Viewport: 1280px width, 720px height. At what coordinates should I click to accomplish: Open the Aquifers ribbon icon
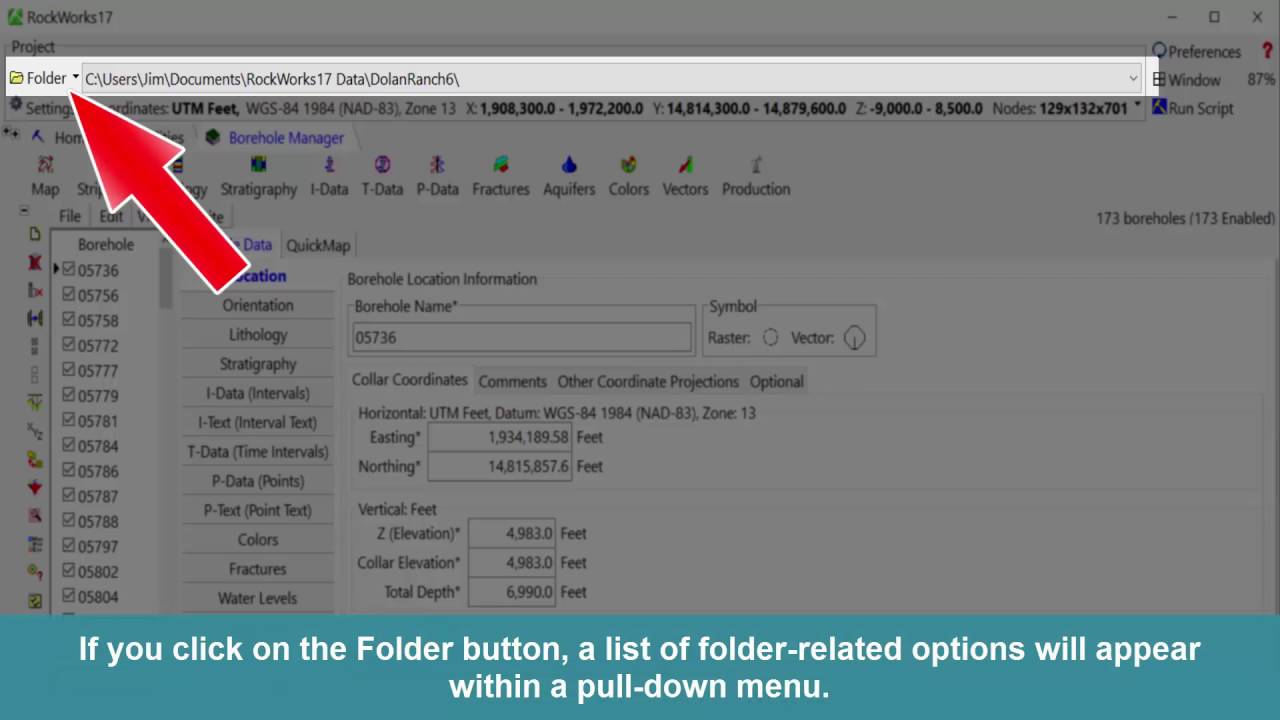[569, 175]
